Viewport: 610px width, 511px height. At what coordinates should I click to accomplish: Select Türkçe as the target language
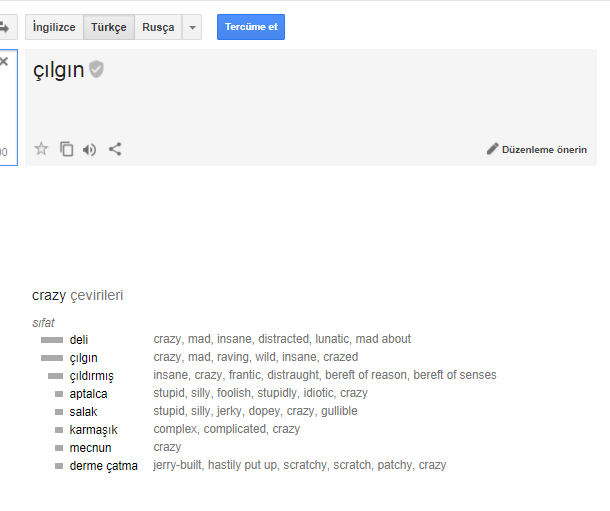pos(109,27)
